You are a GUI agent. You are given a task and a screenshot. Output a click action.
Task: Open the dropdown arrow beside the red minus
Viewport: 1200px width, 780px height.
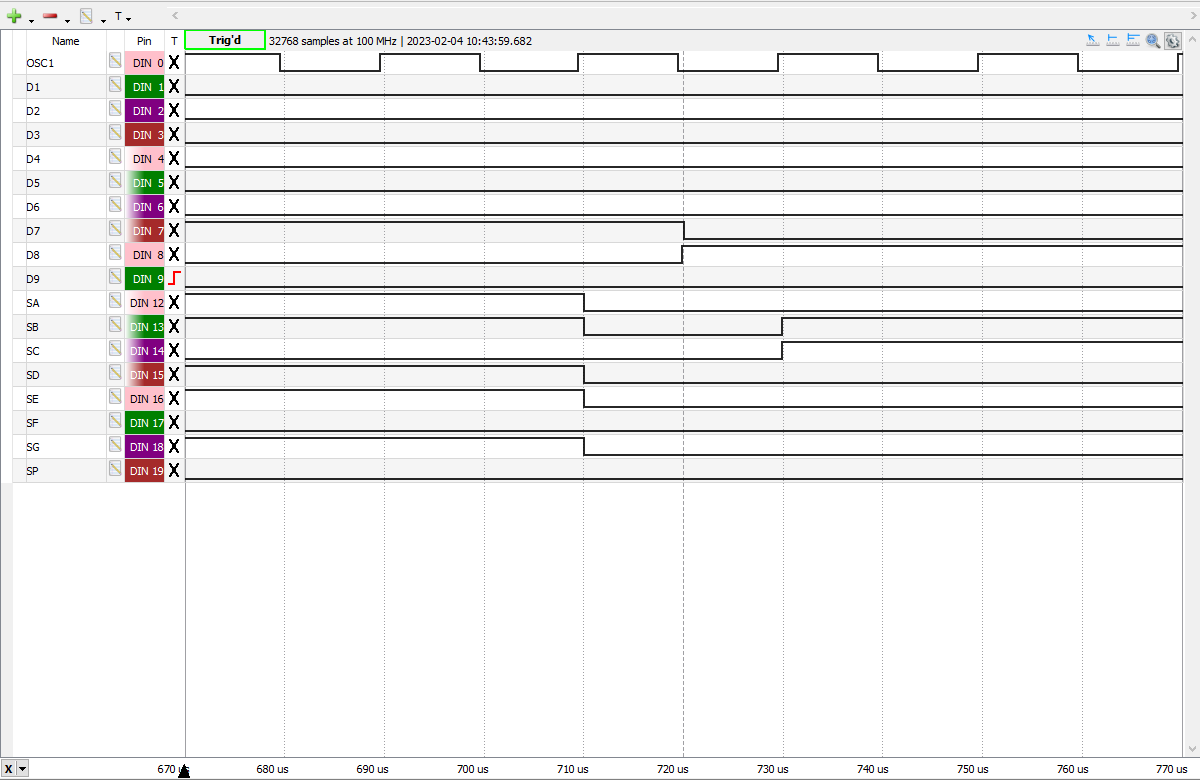(x=66, y=19)
